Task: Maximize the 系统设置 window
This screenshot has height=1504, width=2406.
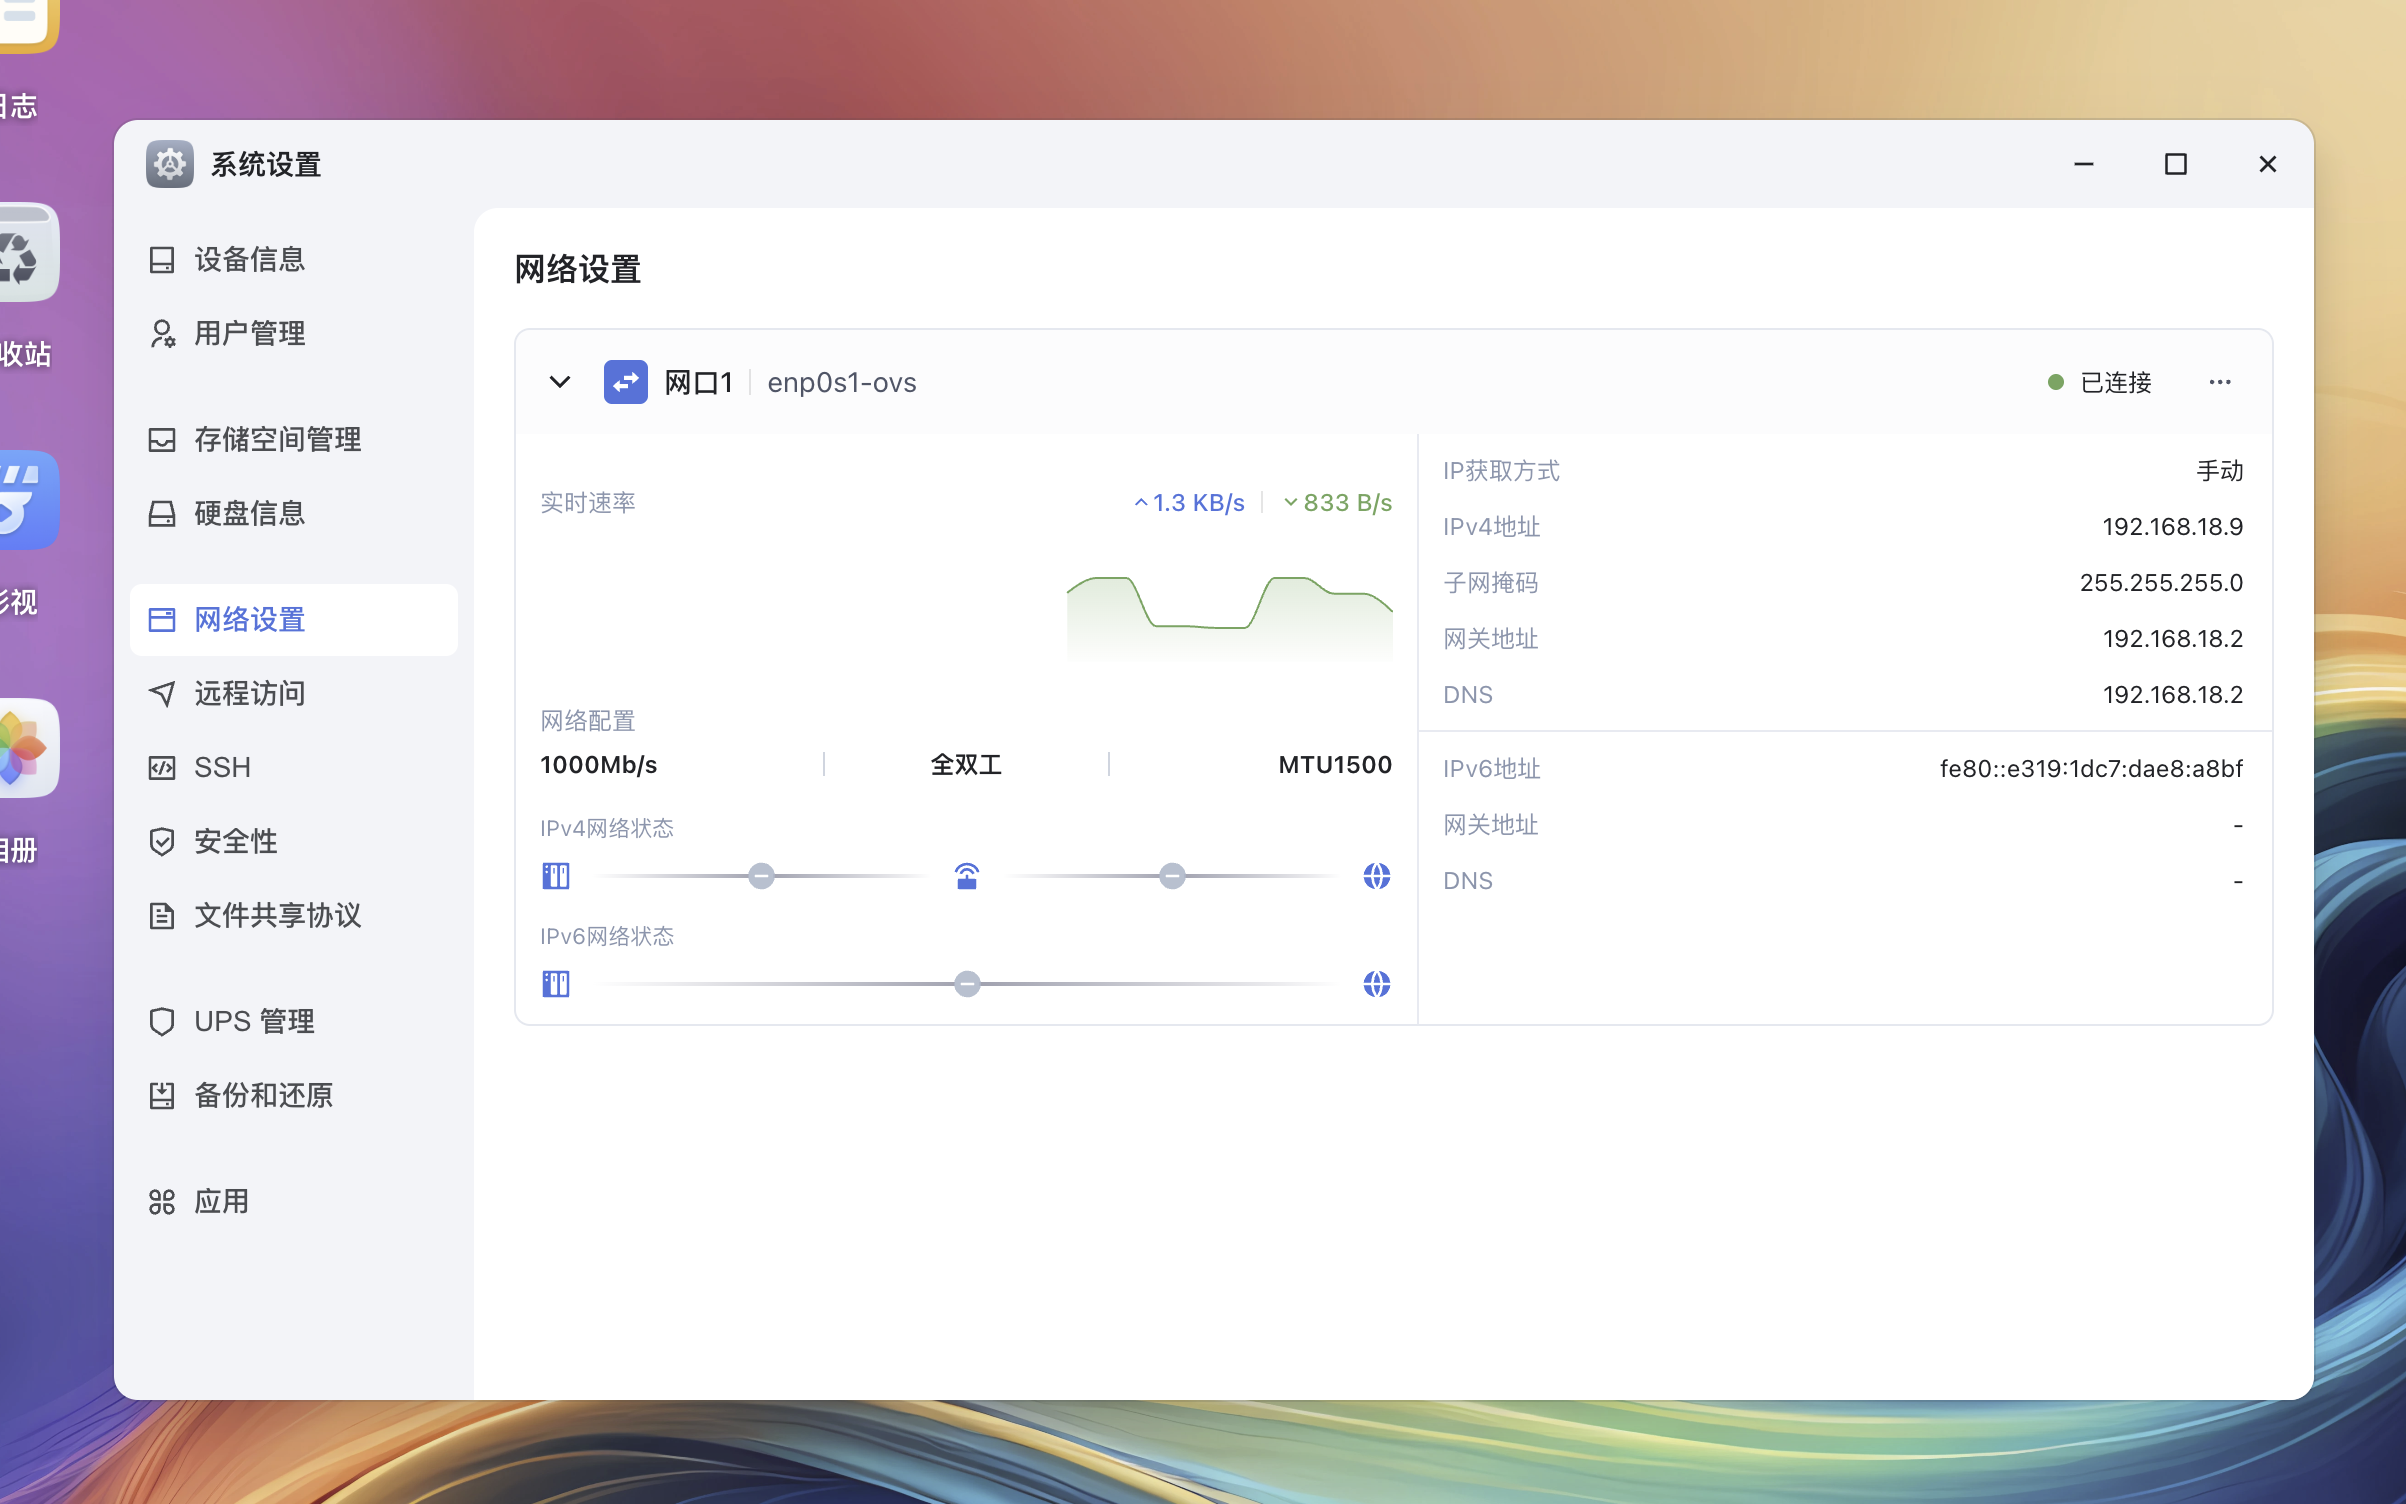Action: 2176,164
